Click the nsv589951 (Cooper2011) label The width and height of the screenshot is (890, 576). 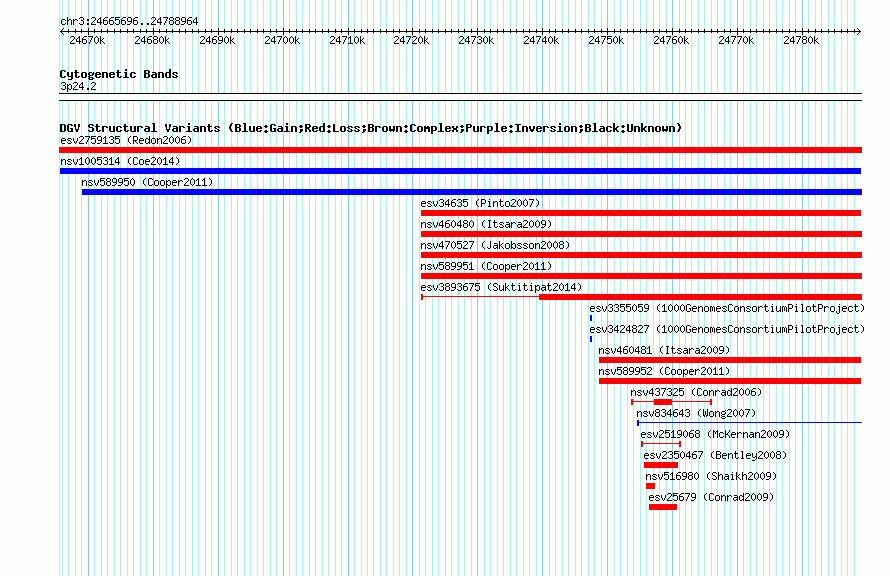[486, 266]
